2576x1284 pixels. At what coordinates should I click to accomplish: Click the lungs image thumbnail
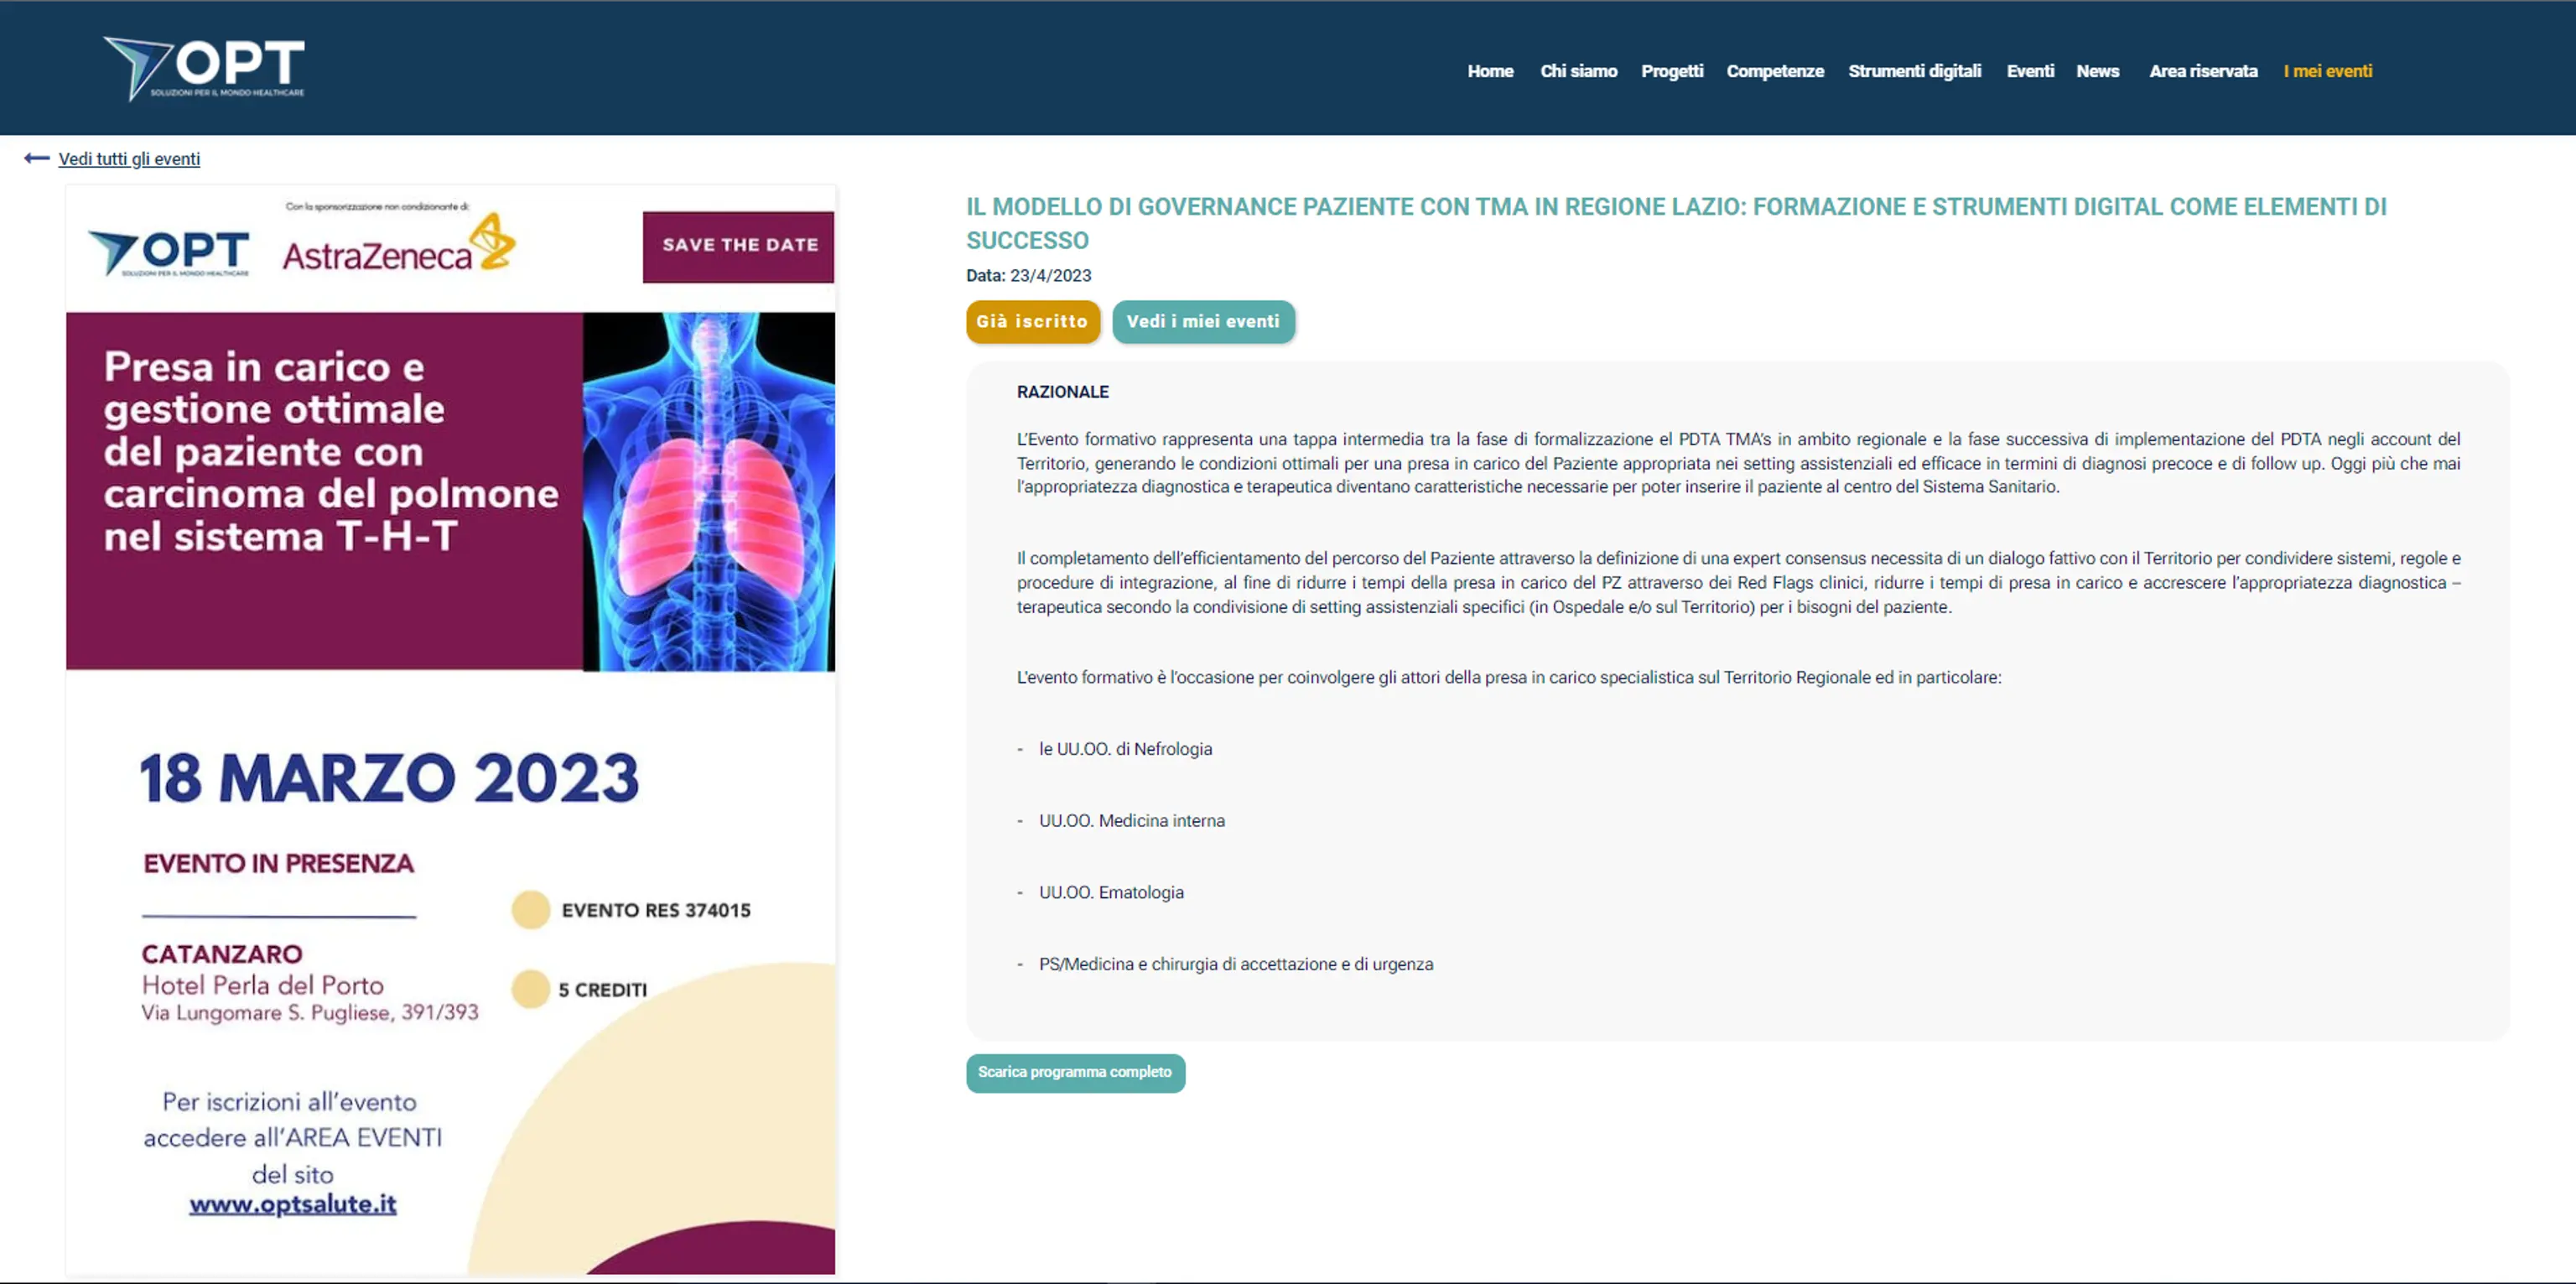[708, 490]
